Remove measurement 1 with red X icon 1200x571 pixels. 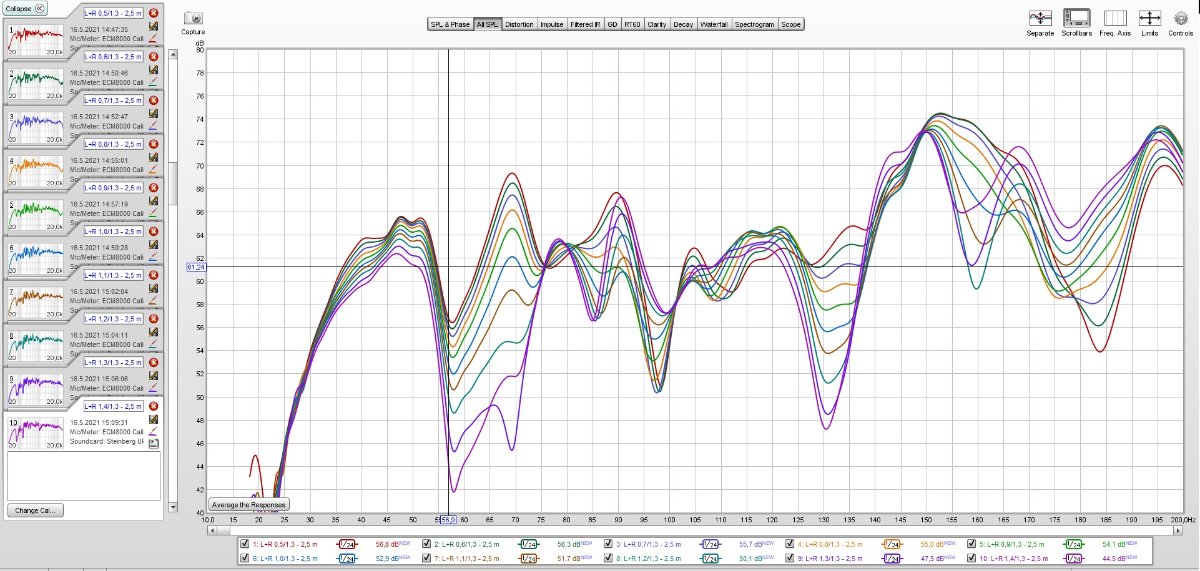154,13
